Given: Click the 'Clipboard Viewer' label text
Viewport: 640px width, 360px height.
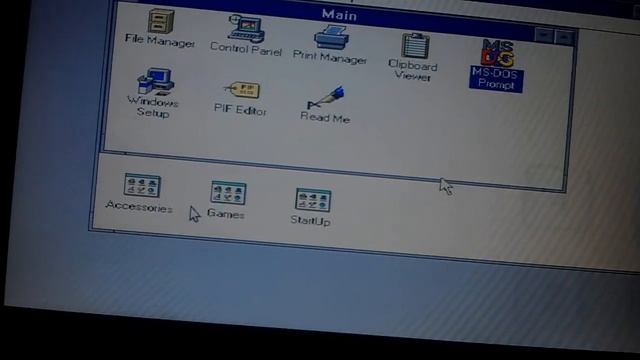Looking at the screenshot, I should point(413,71).
